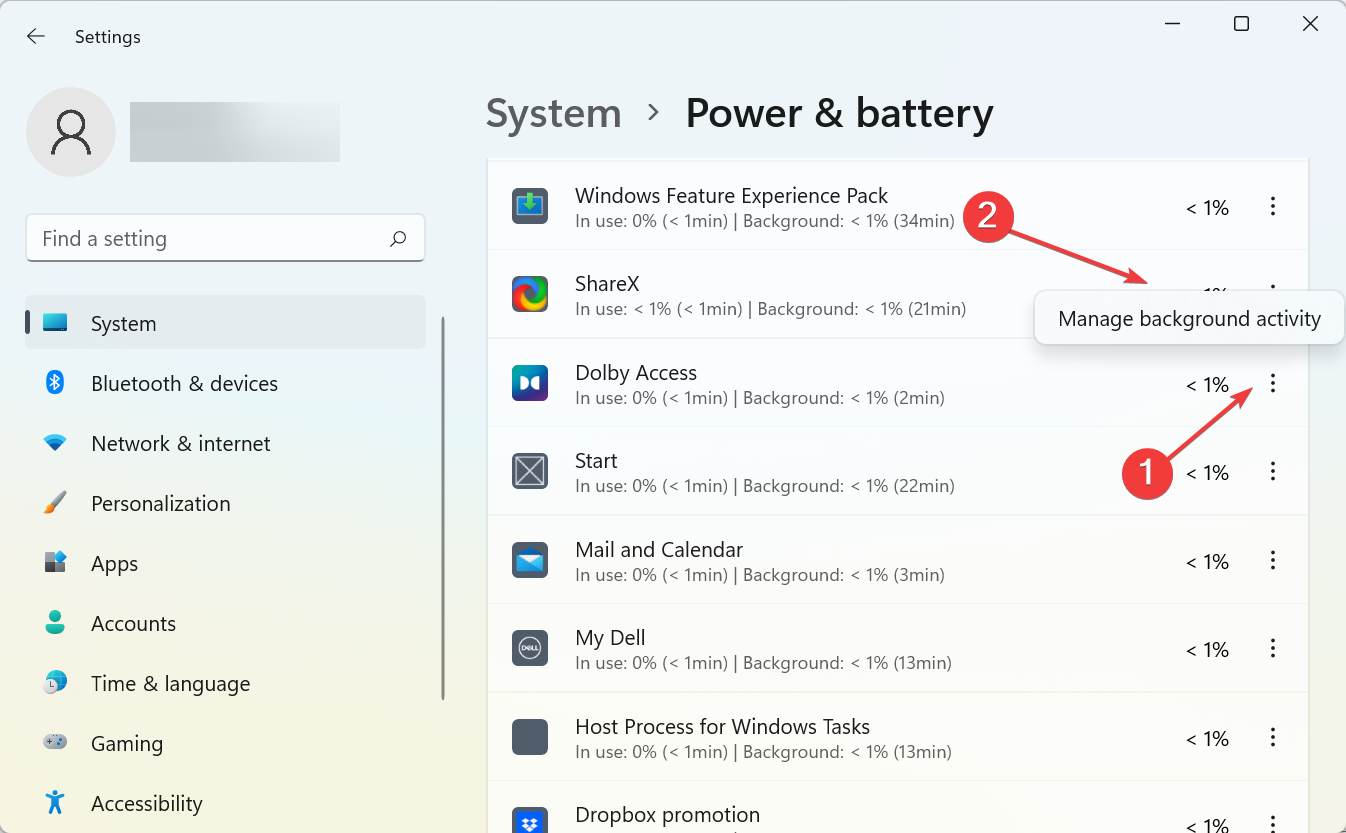This screenshot has height=833, width=1346.
Task: Maximize the Settings window
Action: pyautogui.click(x=1241, y=24)
